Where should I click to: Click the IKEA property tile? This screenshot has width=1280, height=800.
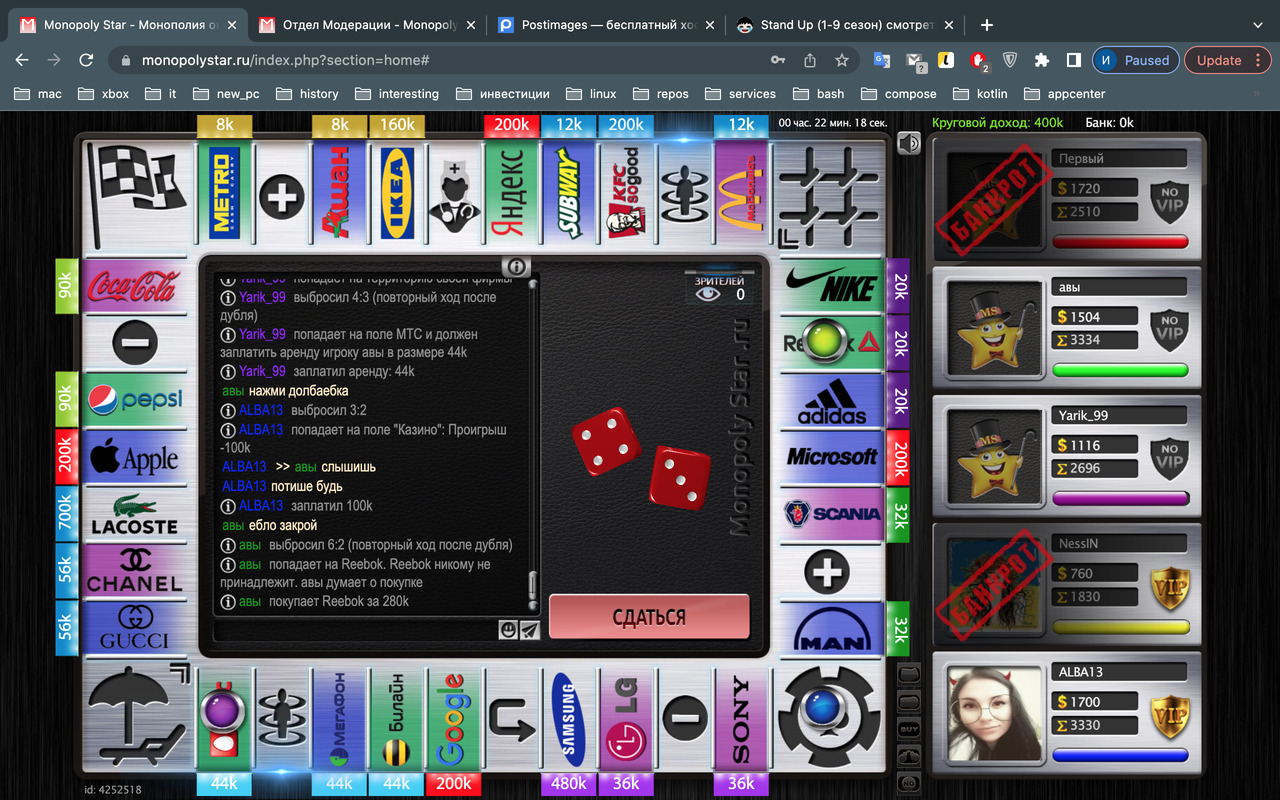pos(398,193)
